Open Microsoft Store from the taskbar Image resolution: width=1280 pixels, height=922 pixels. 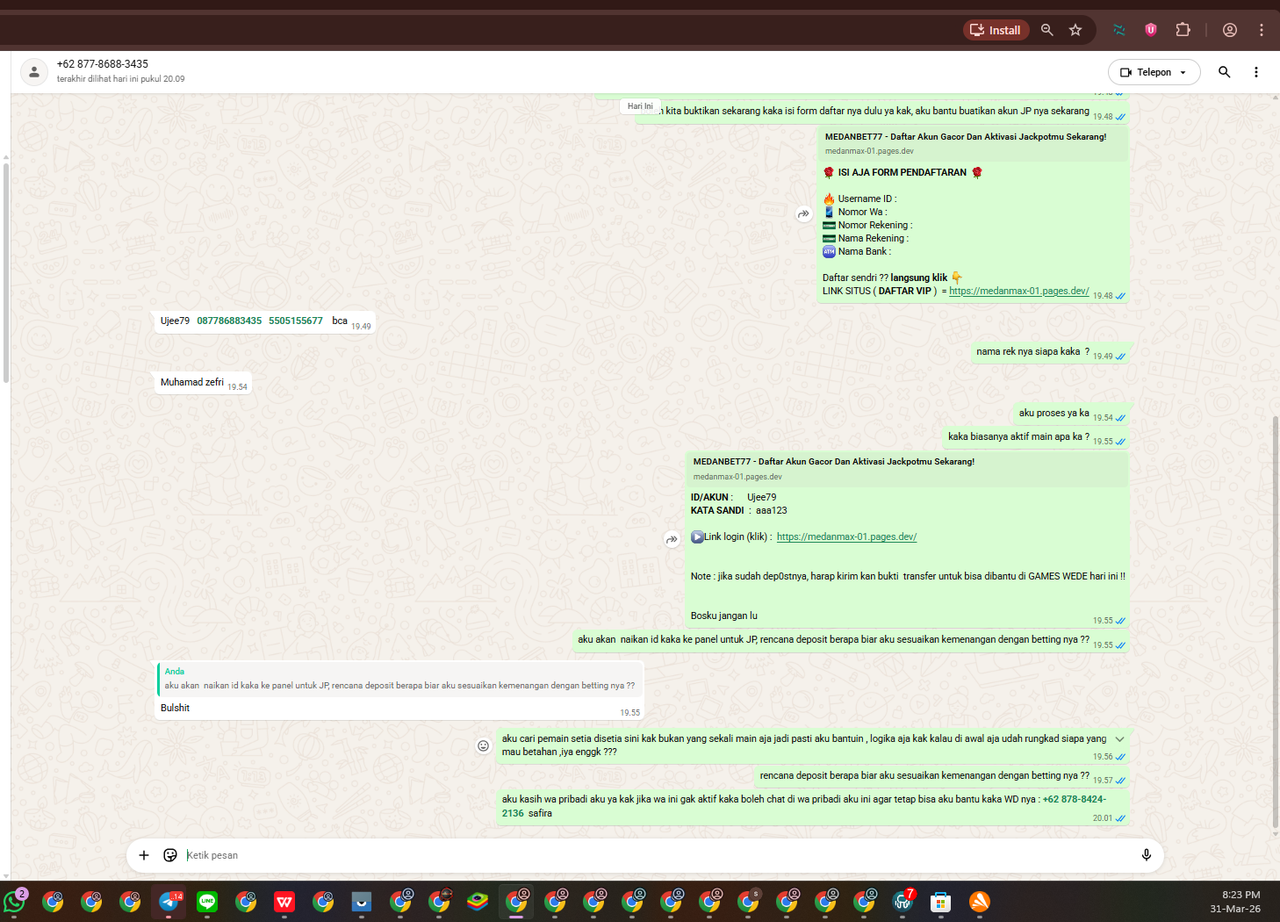(x=940, y=902)
